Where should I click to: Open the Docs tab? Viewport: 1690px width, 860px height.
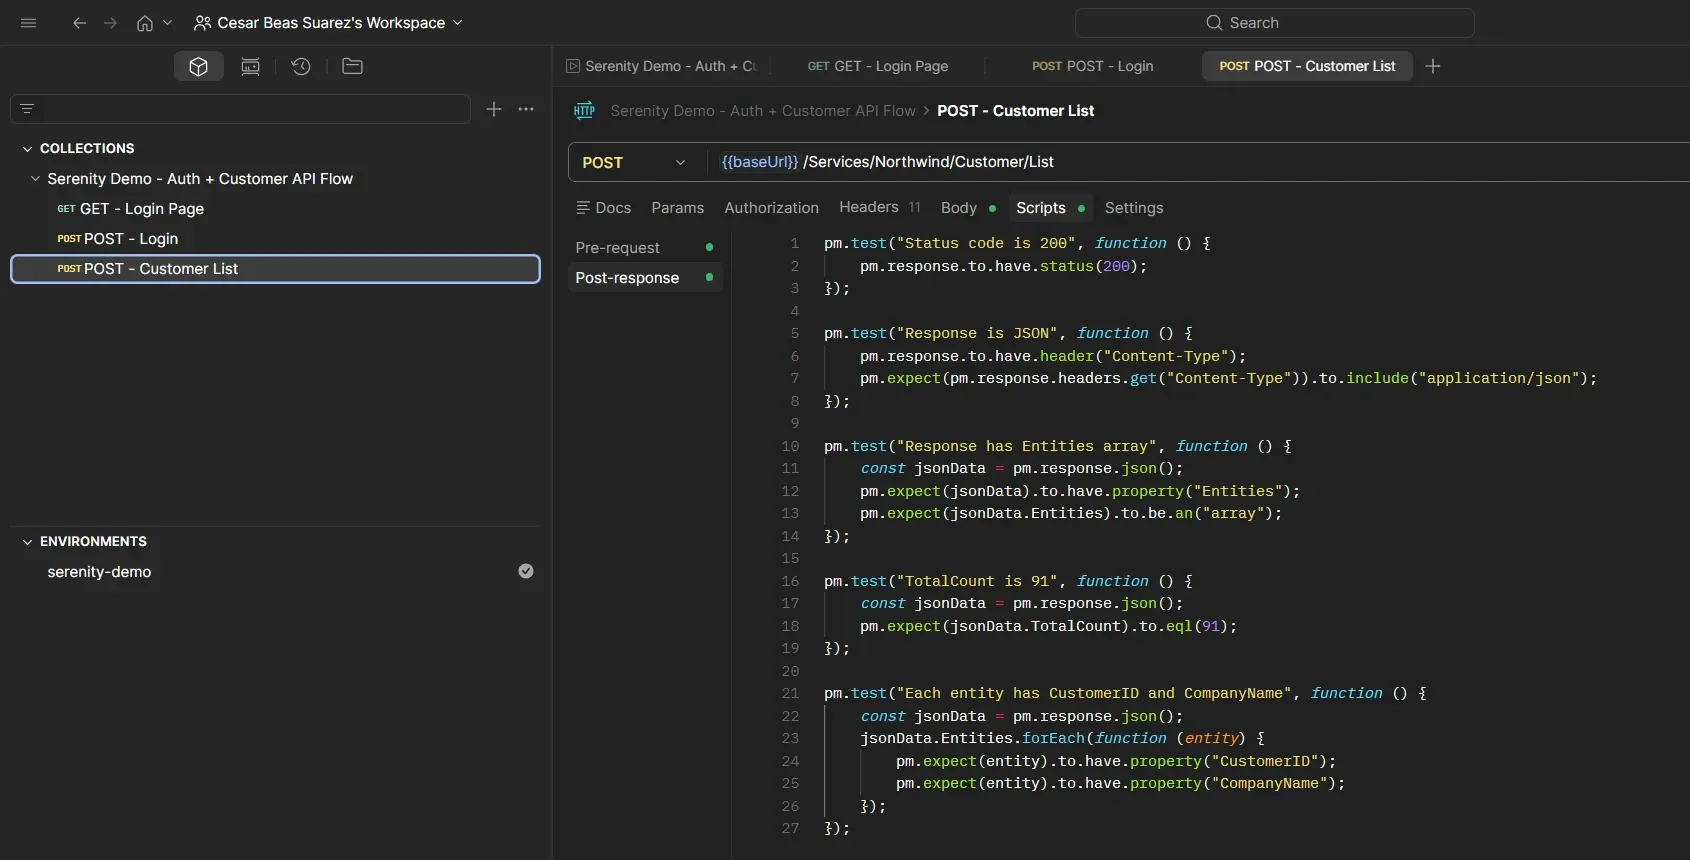604,208
